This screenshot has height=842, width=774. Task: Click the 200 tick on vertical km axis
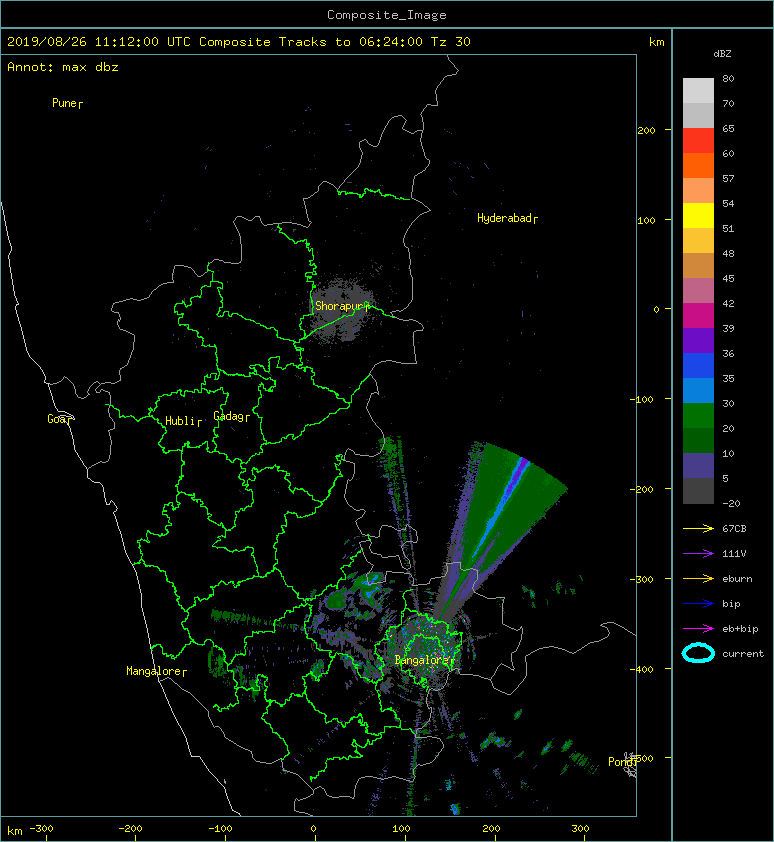[646, 130]
